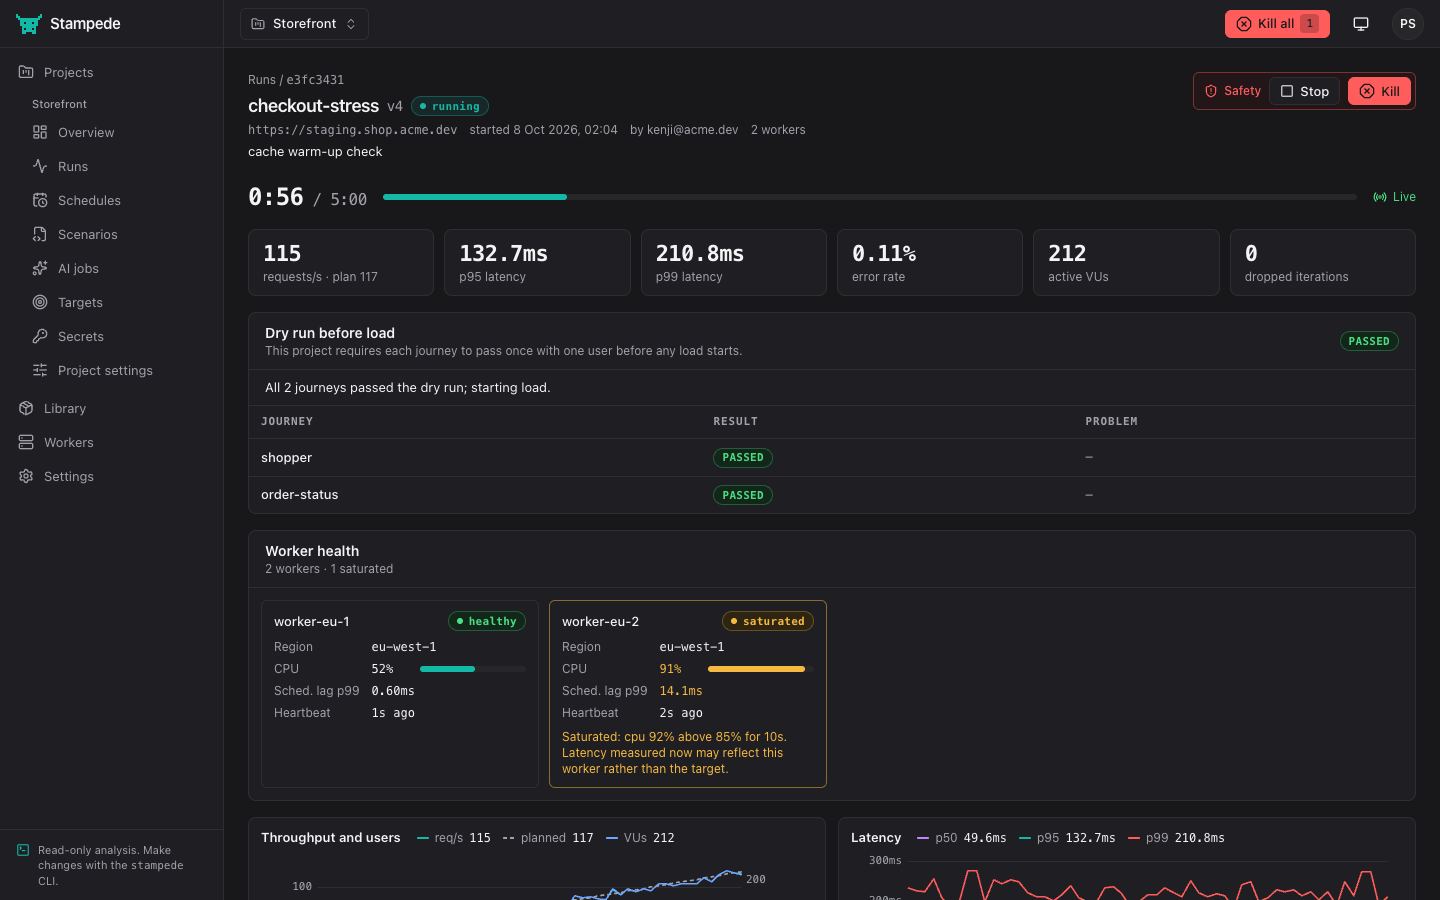Click the AI jobs sparkle icon

40,268
